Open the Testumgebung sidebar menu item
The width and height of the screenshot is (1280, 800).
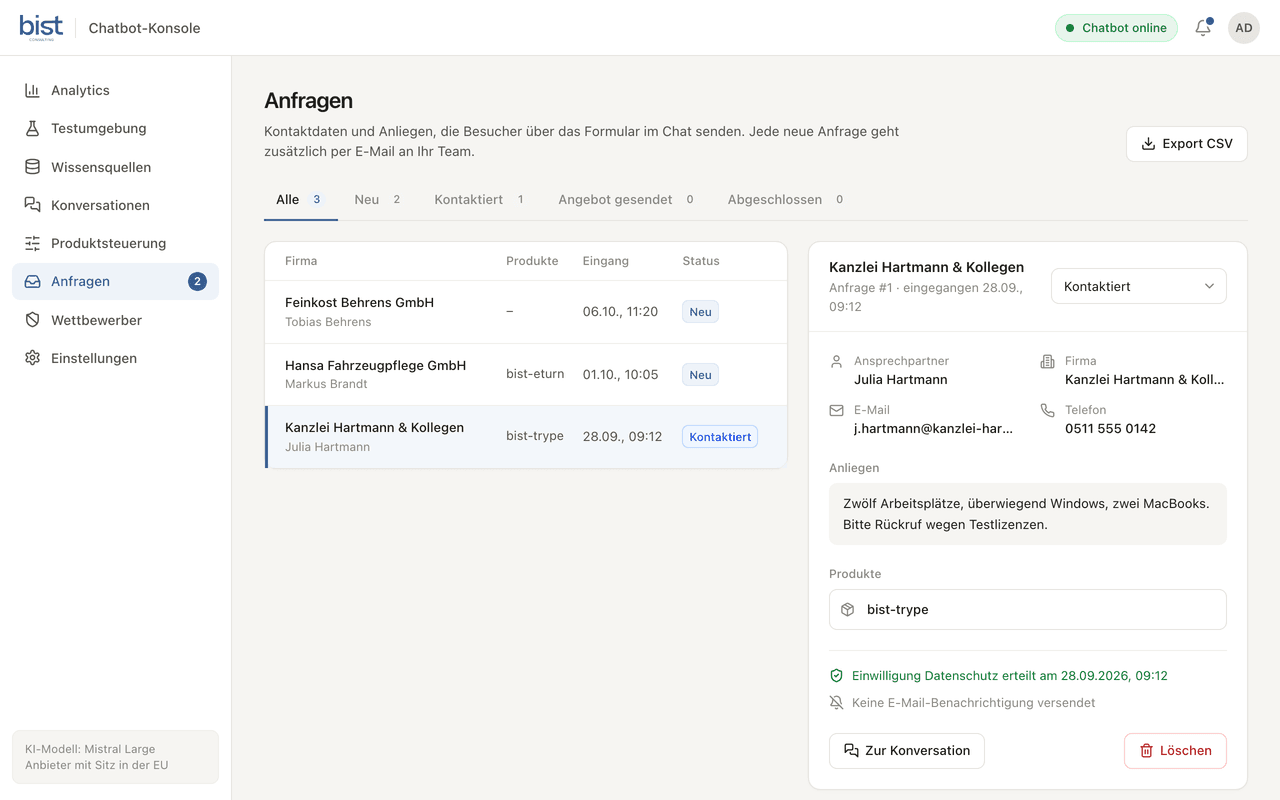click(x=115, y=128)
